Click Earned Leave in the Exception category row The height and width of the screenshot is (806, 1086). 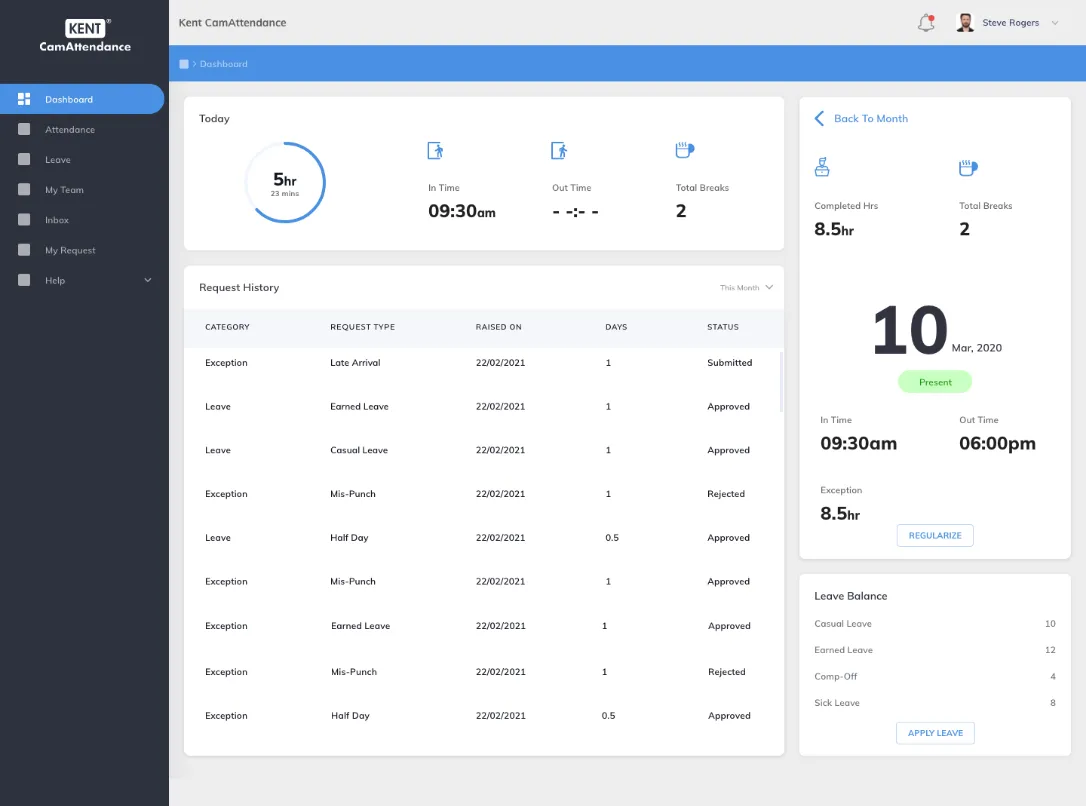coord(360,626)
